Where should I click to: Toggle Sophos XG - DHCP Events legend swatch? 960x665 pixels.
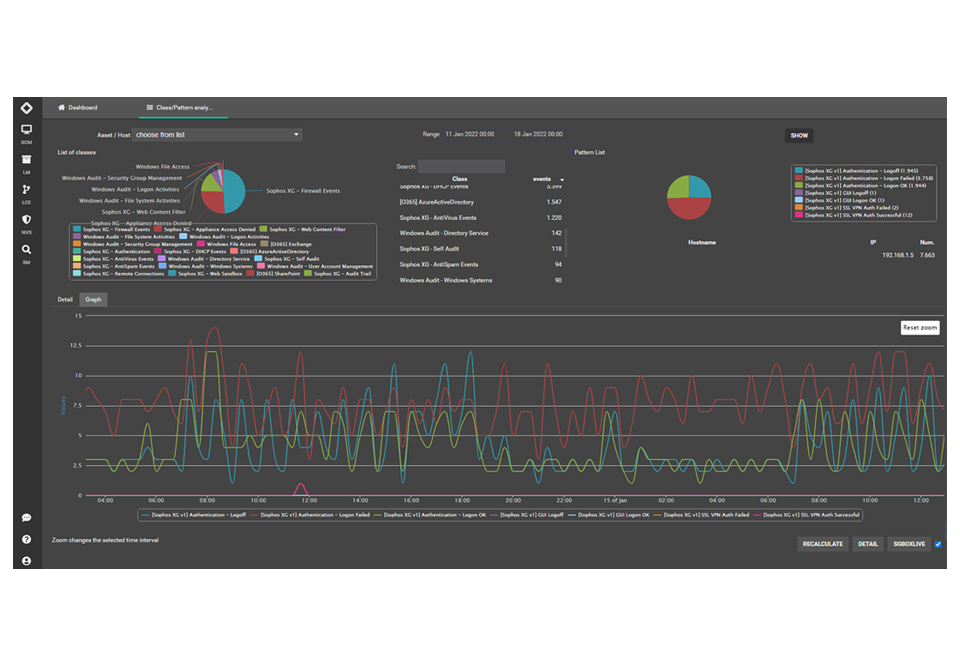(x=158, y=251)
